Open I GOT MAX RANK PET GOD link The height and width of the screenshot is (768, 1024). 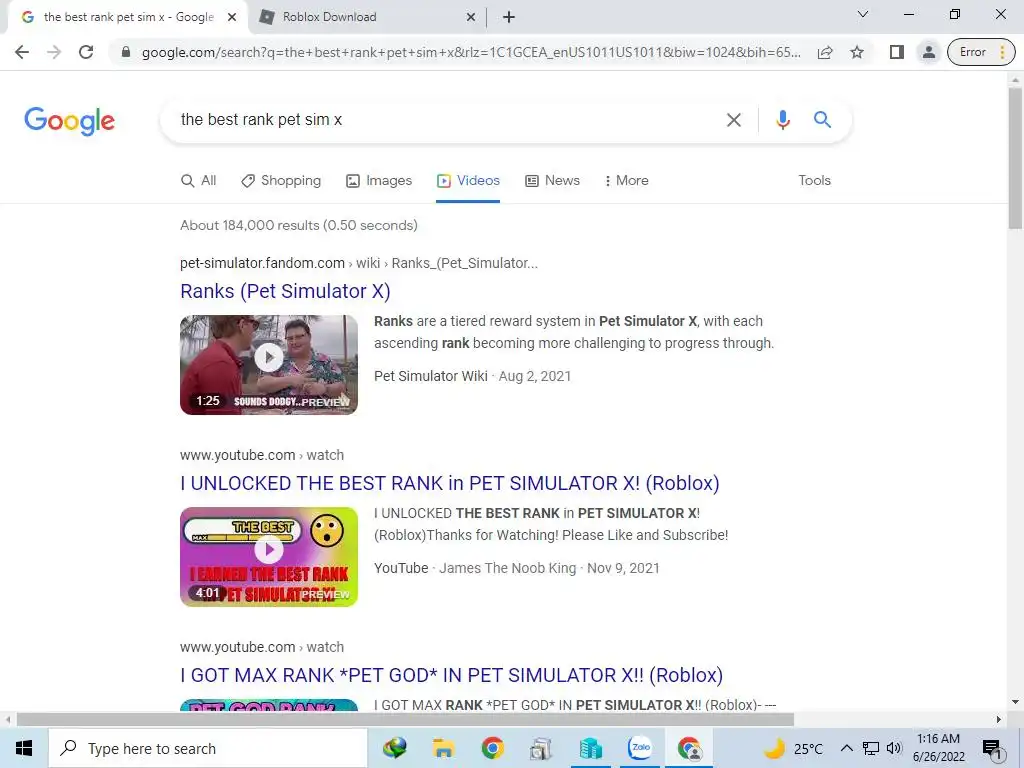tap(451, 675)
